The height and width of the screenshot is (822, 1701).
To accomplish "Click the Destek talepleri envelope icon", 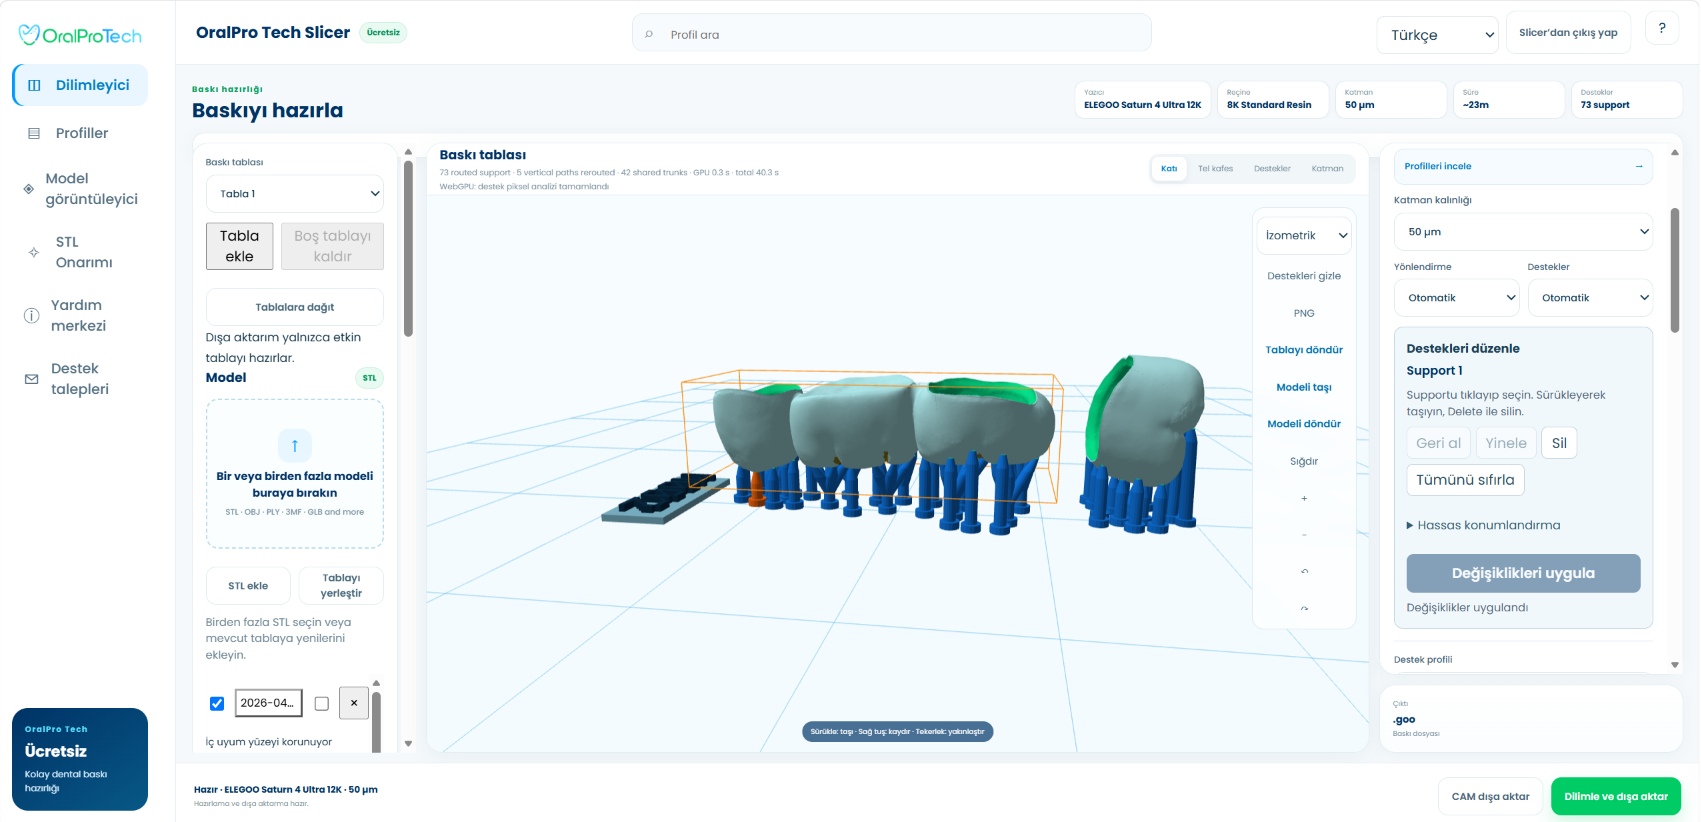I will tap(31, 379).
